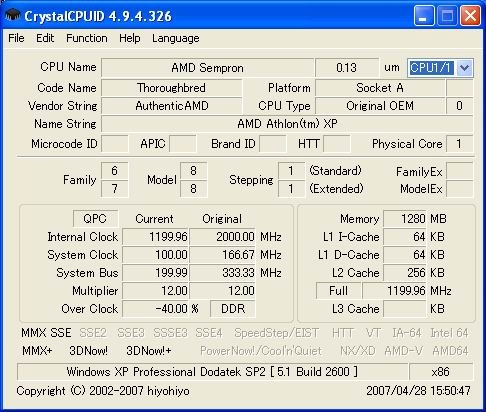This screenshot has width=486, height=412.
Task: Expand the CPU1/1 selector dropdown arrow
Action: [464, 68]
